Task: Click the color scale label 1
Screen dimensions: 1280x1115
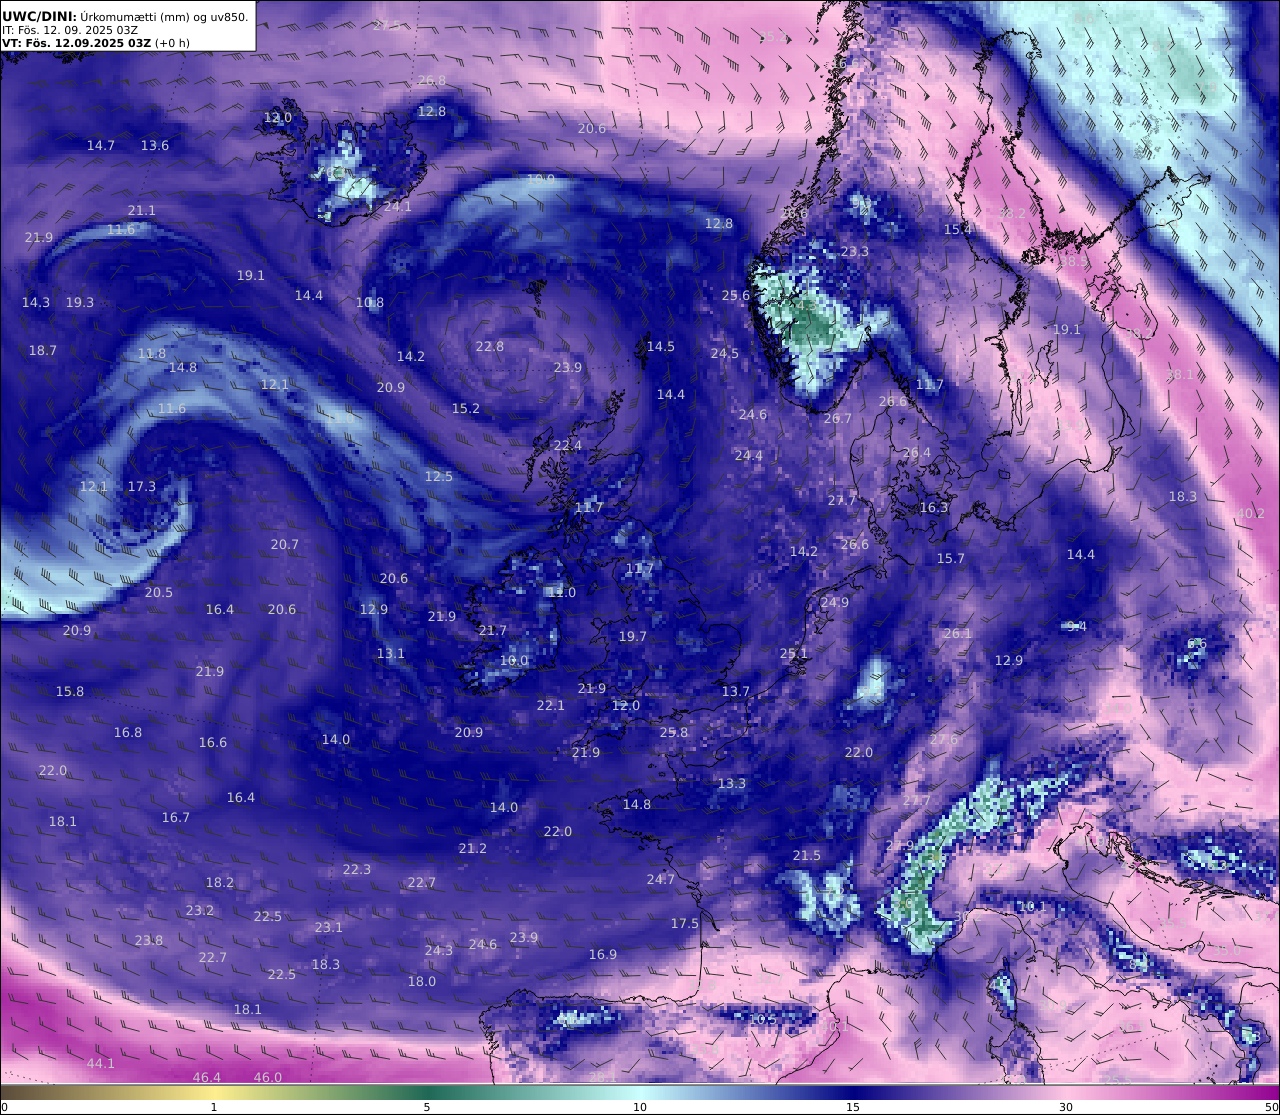Action: [213, 1107]
